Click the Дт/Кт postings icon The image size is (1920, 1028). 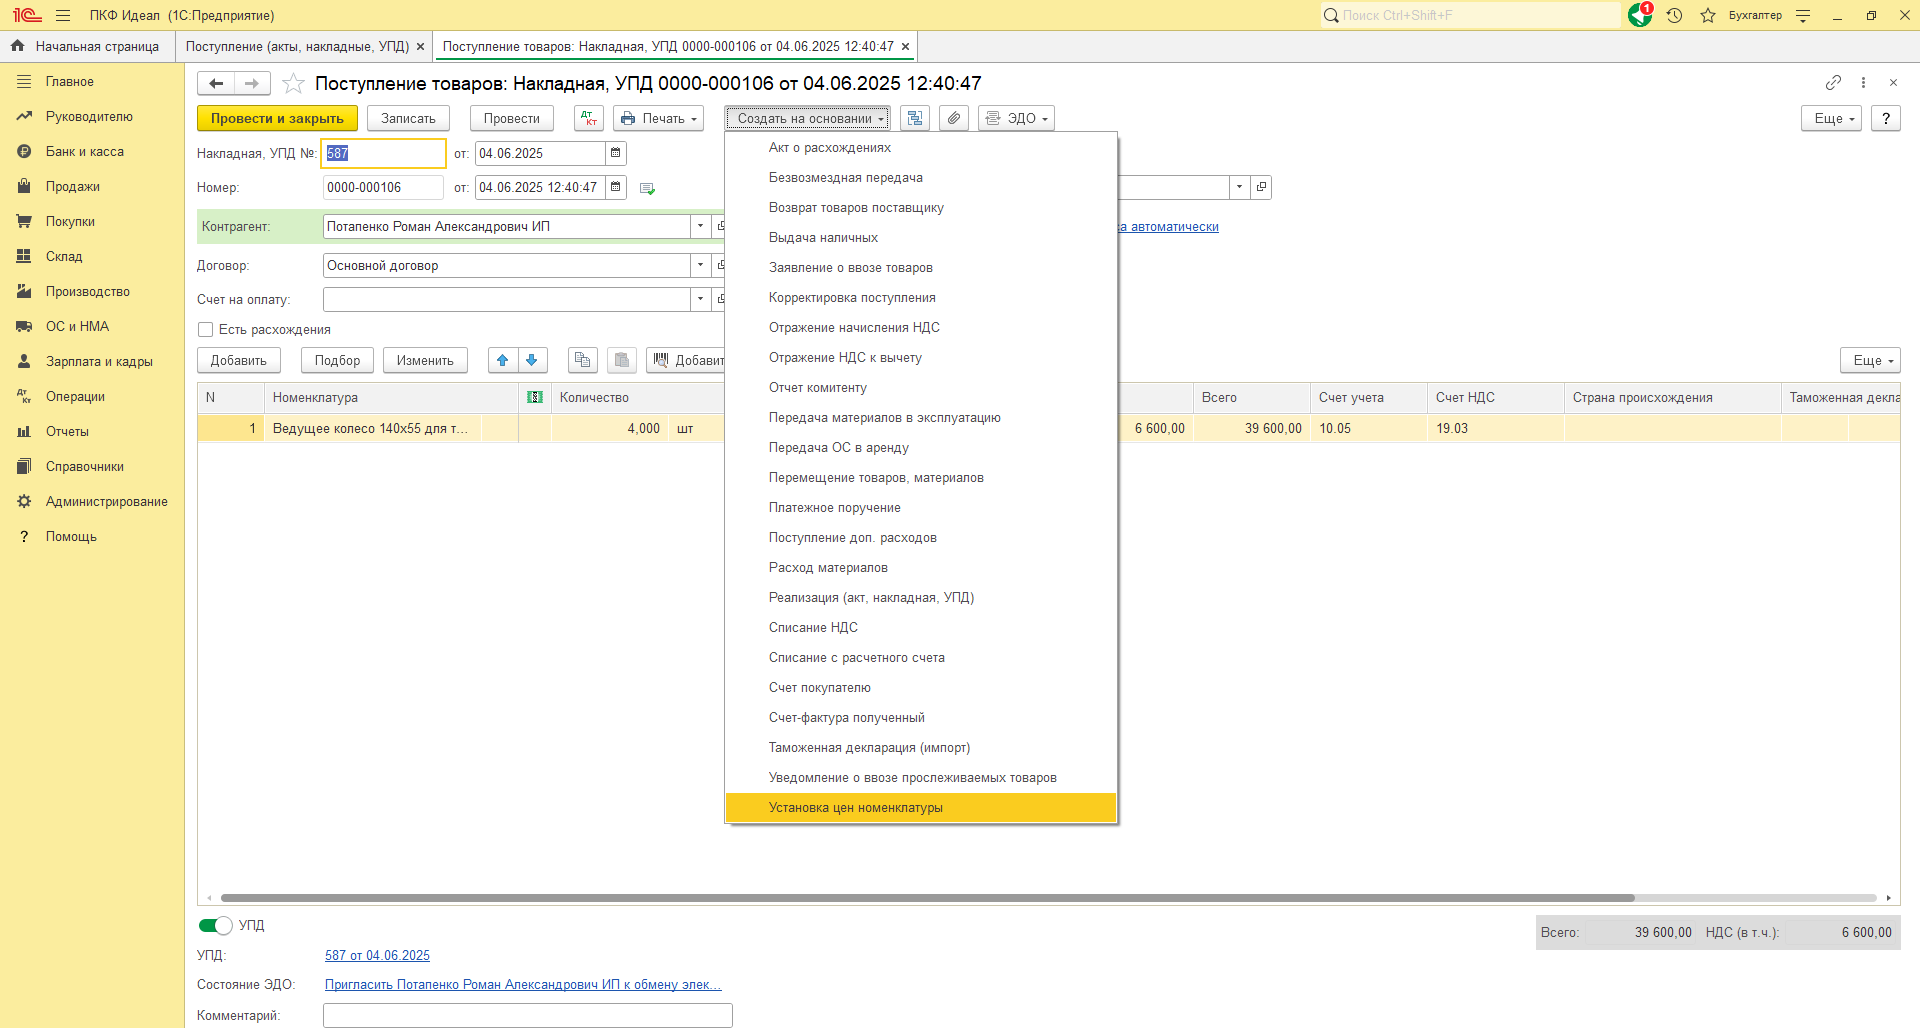click(589, 118)
